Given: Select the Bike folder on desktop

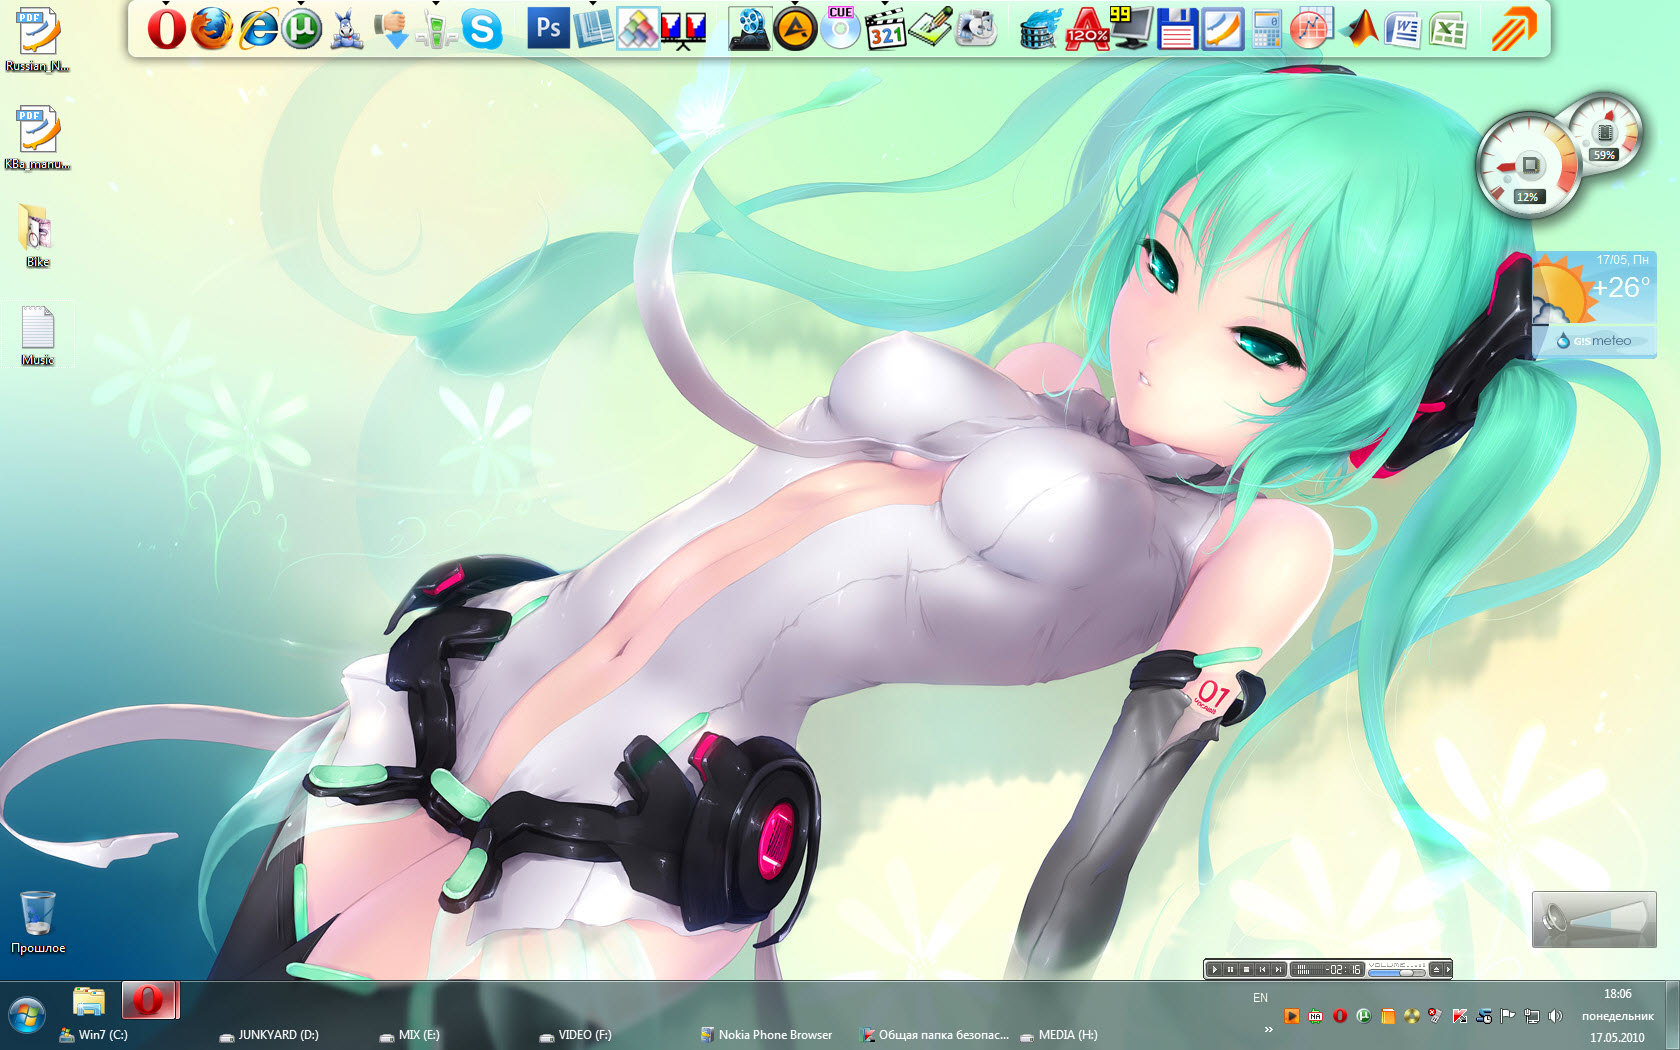Looking at the screenshot, I should [38, 236].
